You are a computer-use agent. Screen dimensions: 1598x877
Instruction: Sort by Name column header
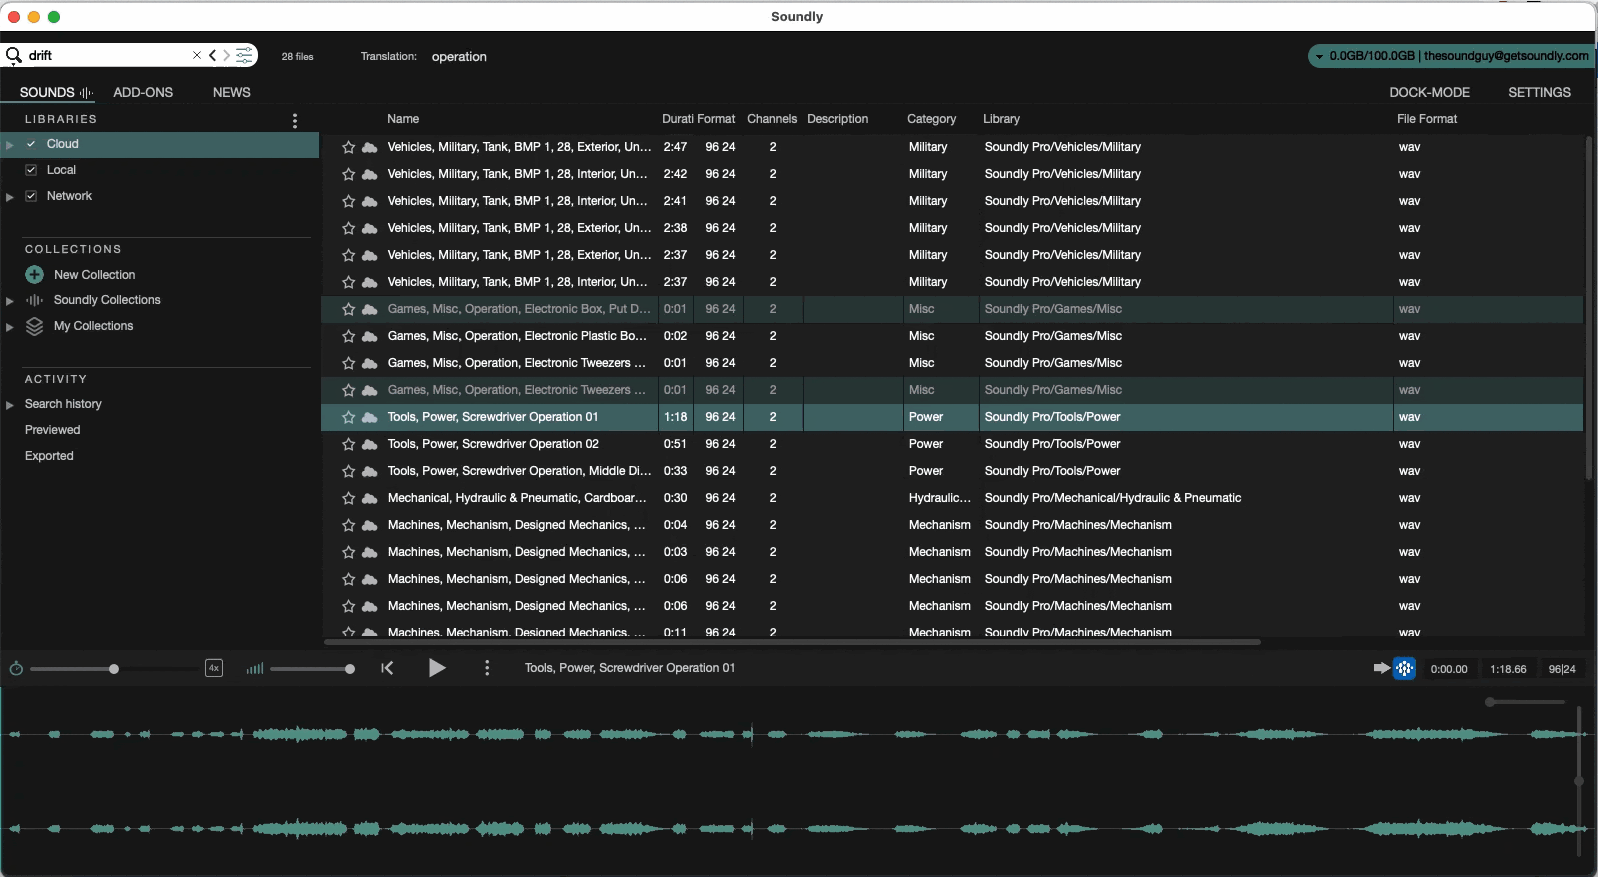pos(403,119)
